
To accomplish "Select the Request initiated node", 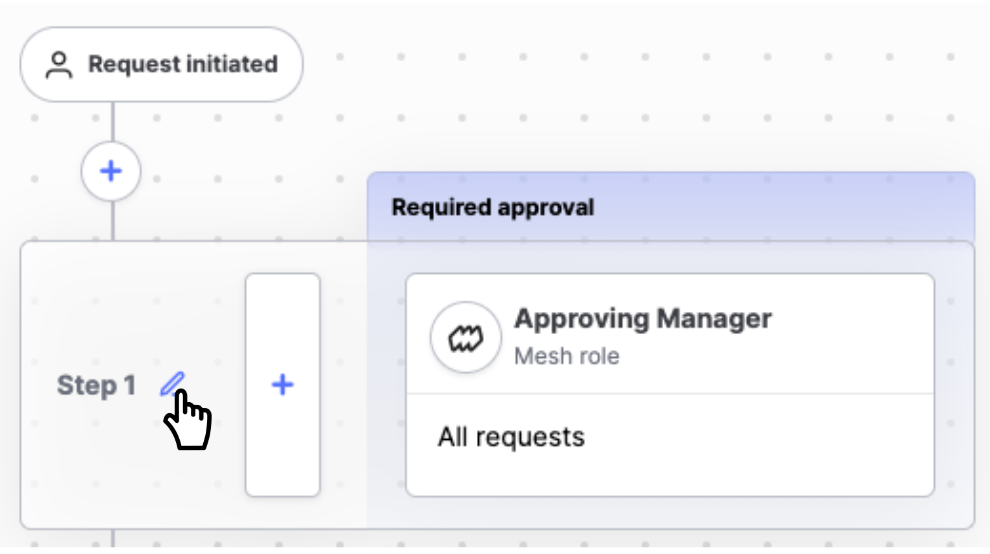I will [x=162, y=64].
